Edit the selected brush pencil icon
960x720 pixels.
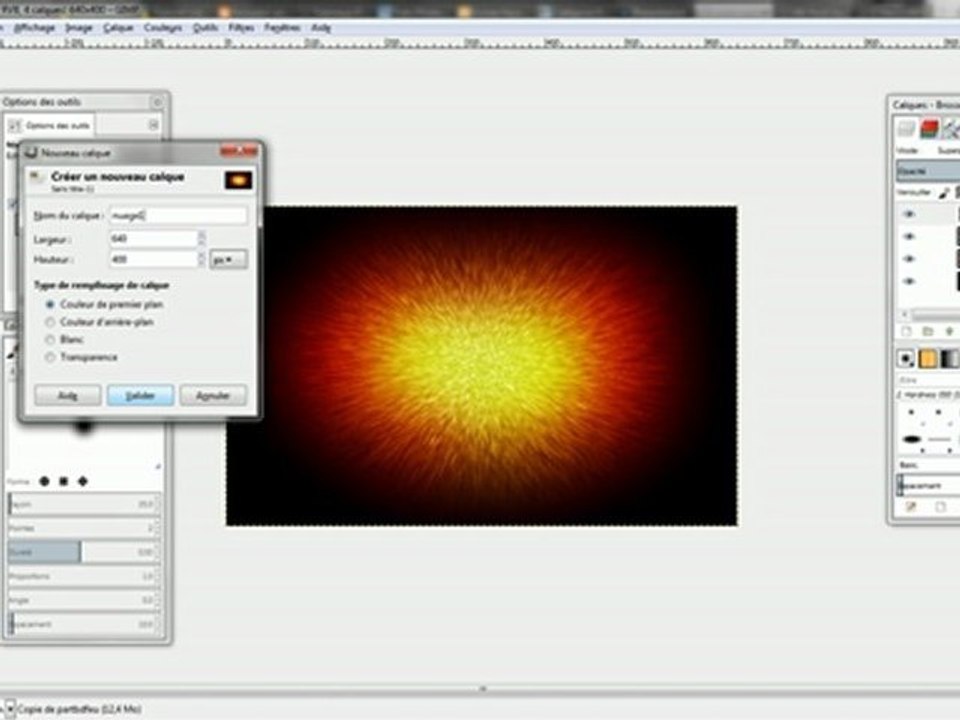point(910,506)
